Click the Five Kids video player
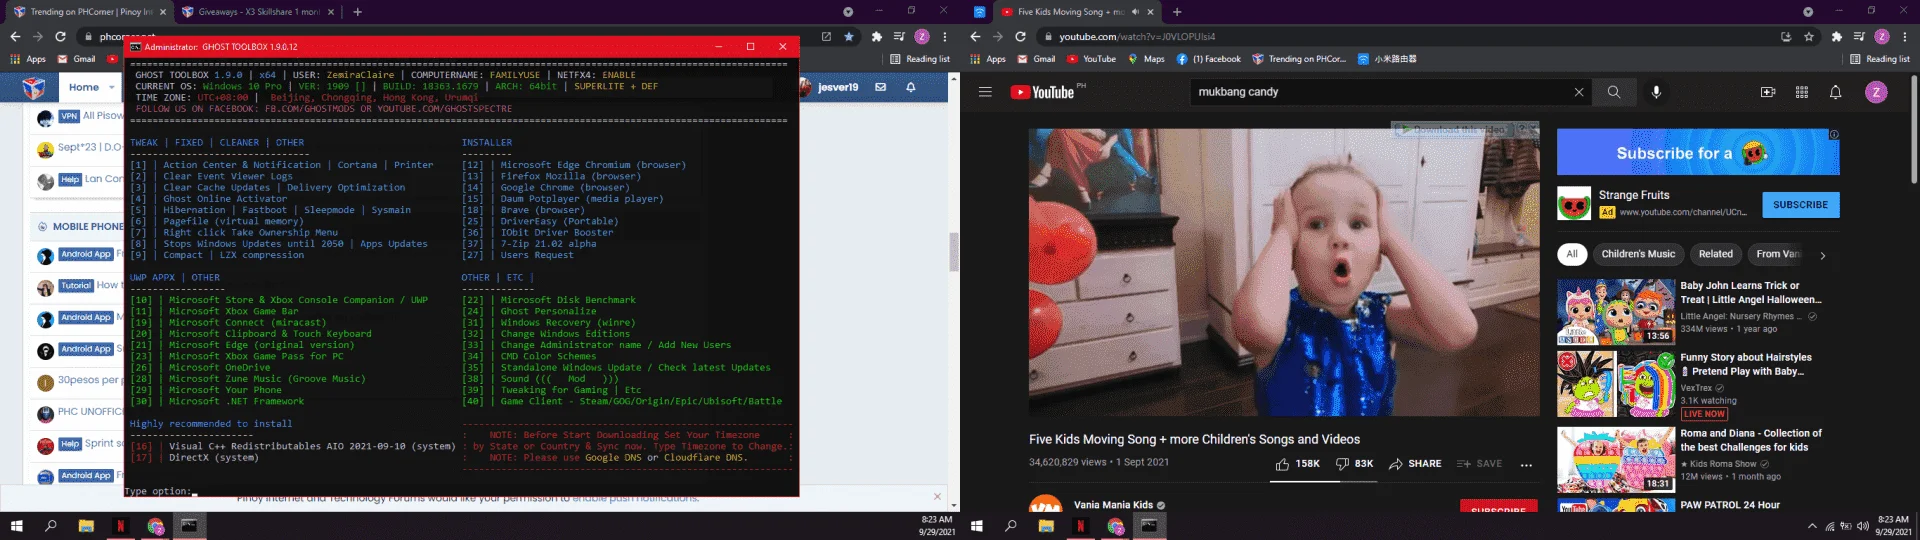1920x540 pixels. point(1284,272)
